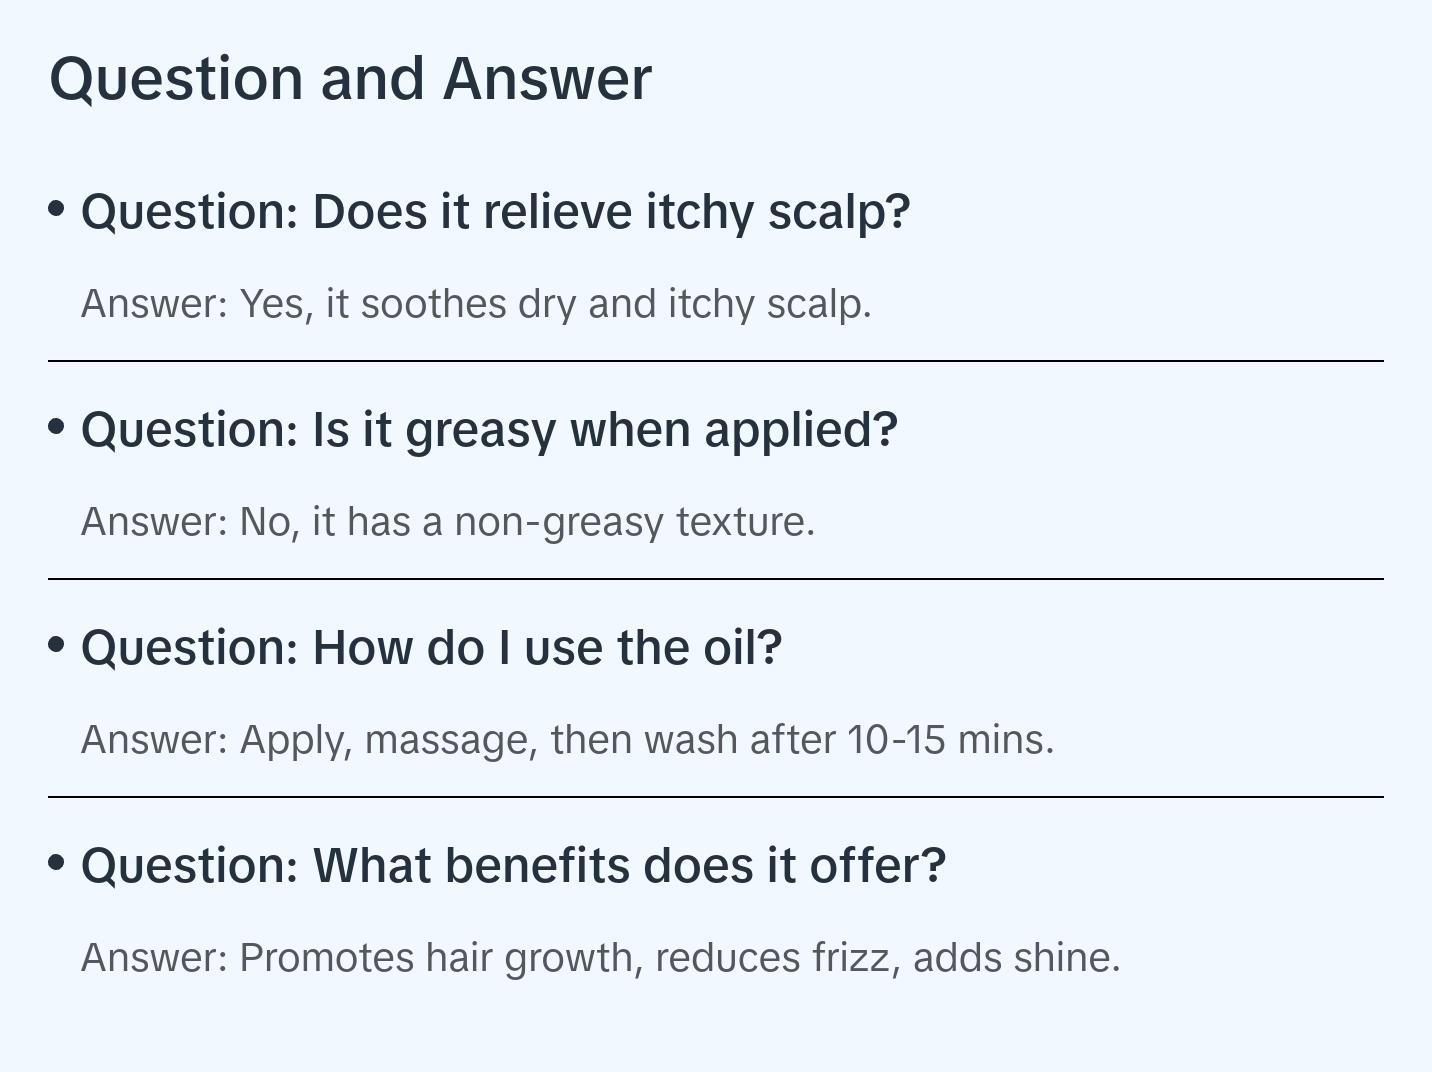The height and width of the screenshot is (1072, 1432).
Task: Click the bullet beside the benefits question
Action: pos(57,862)
